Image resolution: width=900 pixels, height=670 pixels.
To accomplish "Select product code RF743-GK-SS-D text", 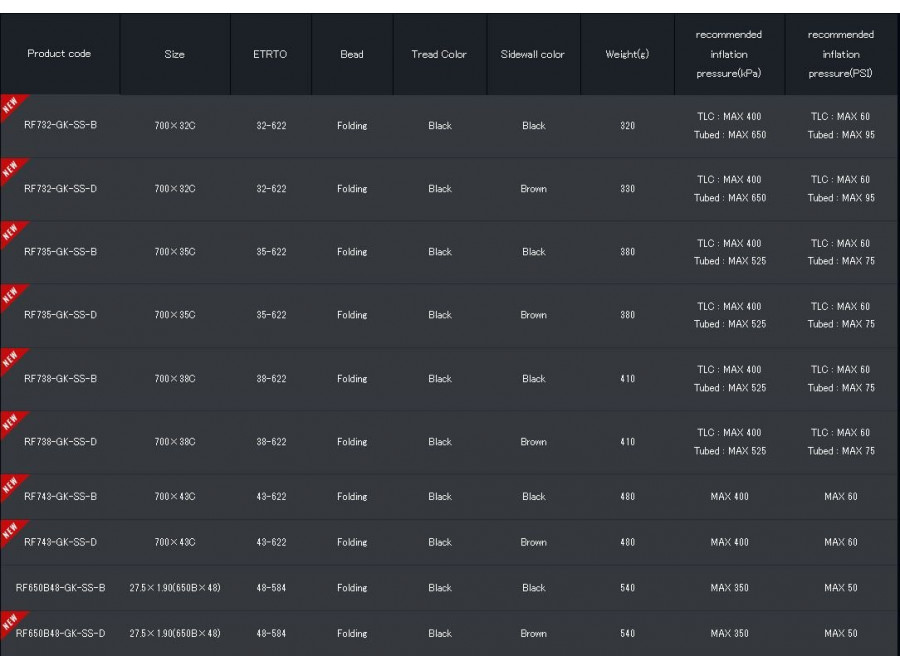I will tap(61, 541).
